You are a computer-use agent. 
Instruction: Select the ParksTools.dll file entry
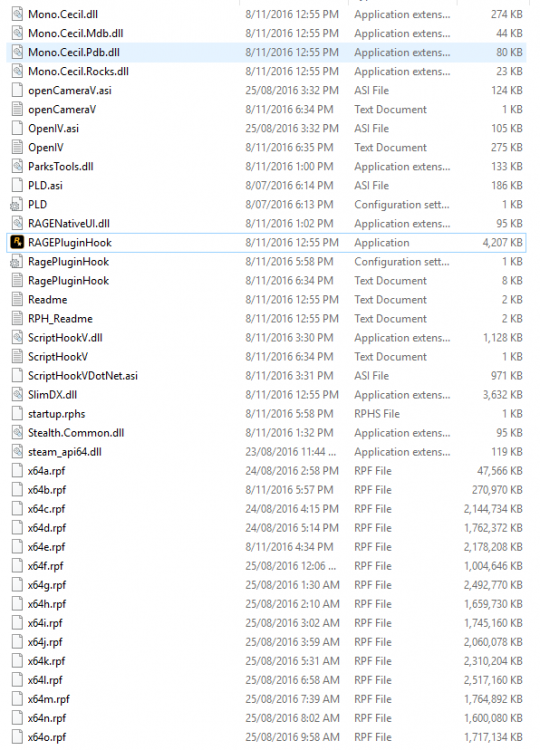268,166
